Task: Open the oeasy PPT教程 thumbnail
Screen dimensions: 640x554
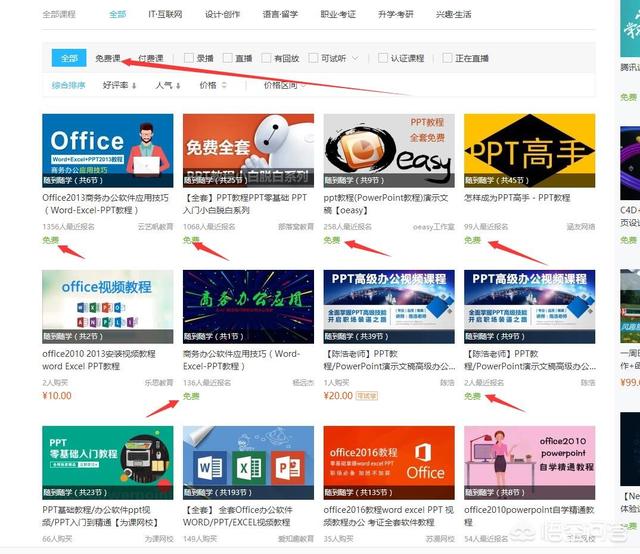Action: point(389,150)
